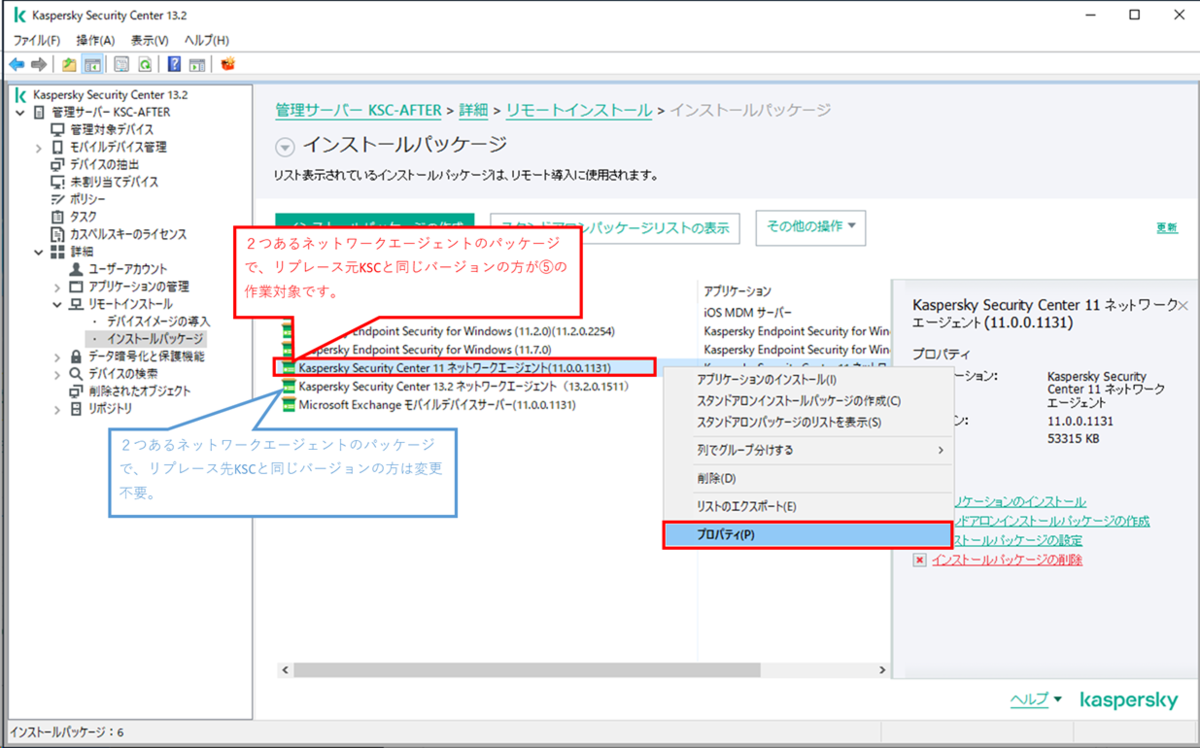Image resolution: width=1200 pixels, height=748 pixels.
Task: Click the インストールパッケージの削除 link
Action: [1007, 560]
